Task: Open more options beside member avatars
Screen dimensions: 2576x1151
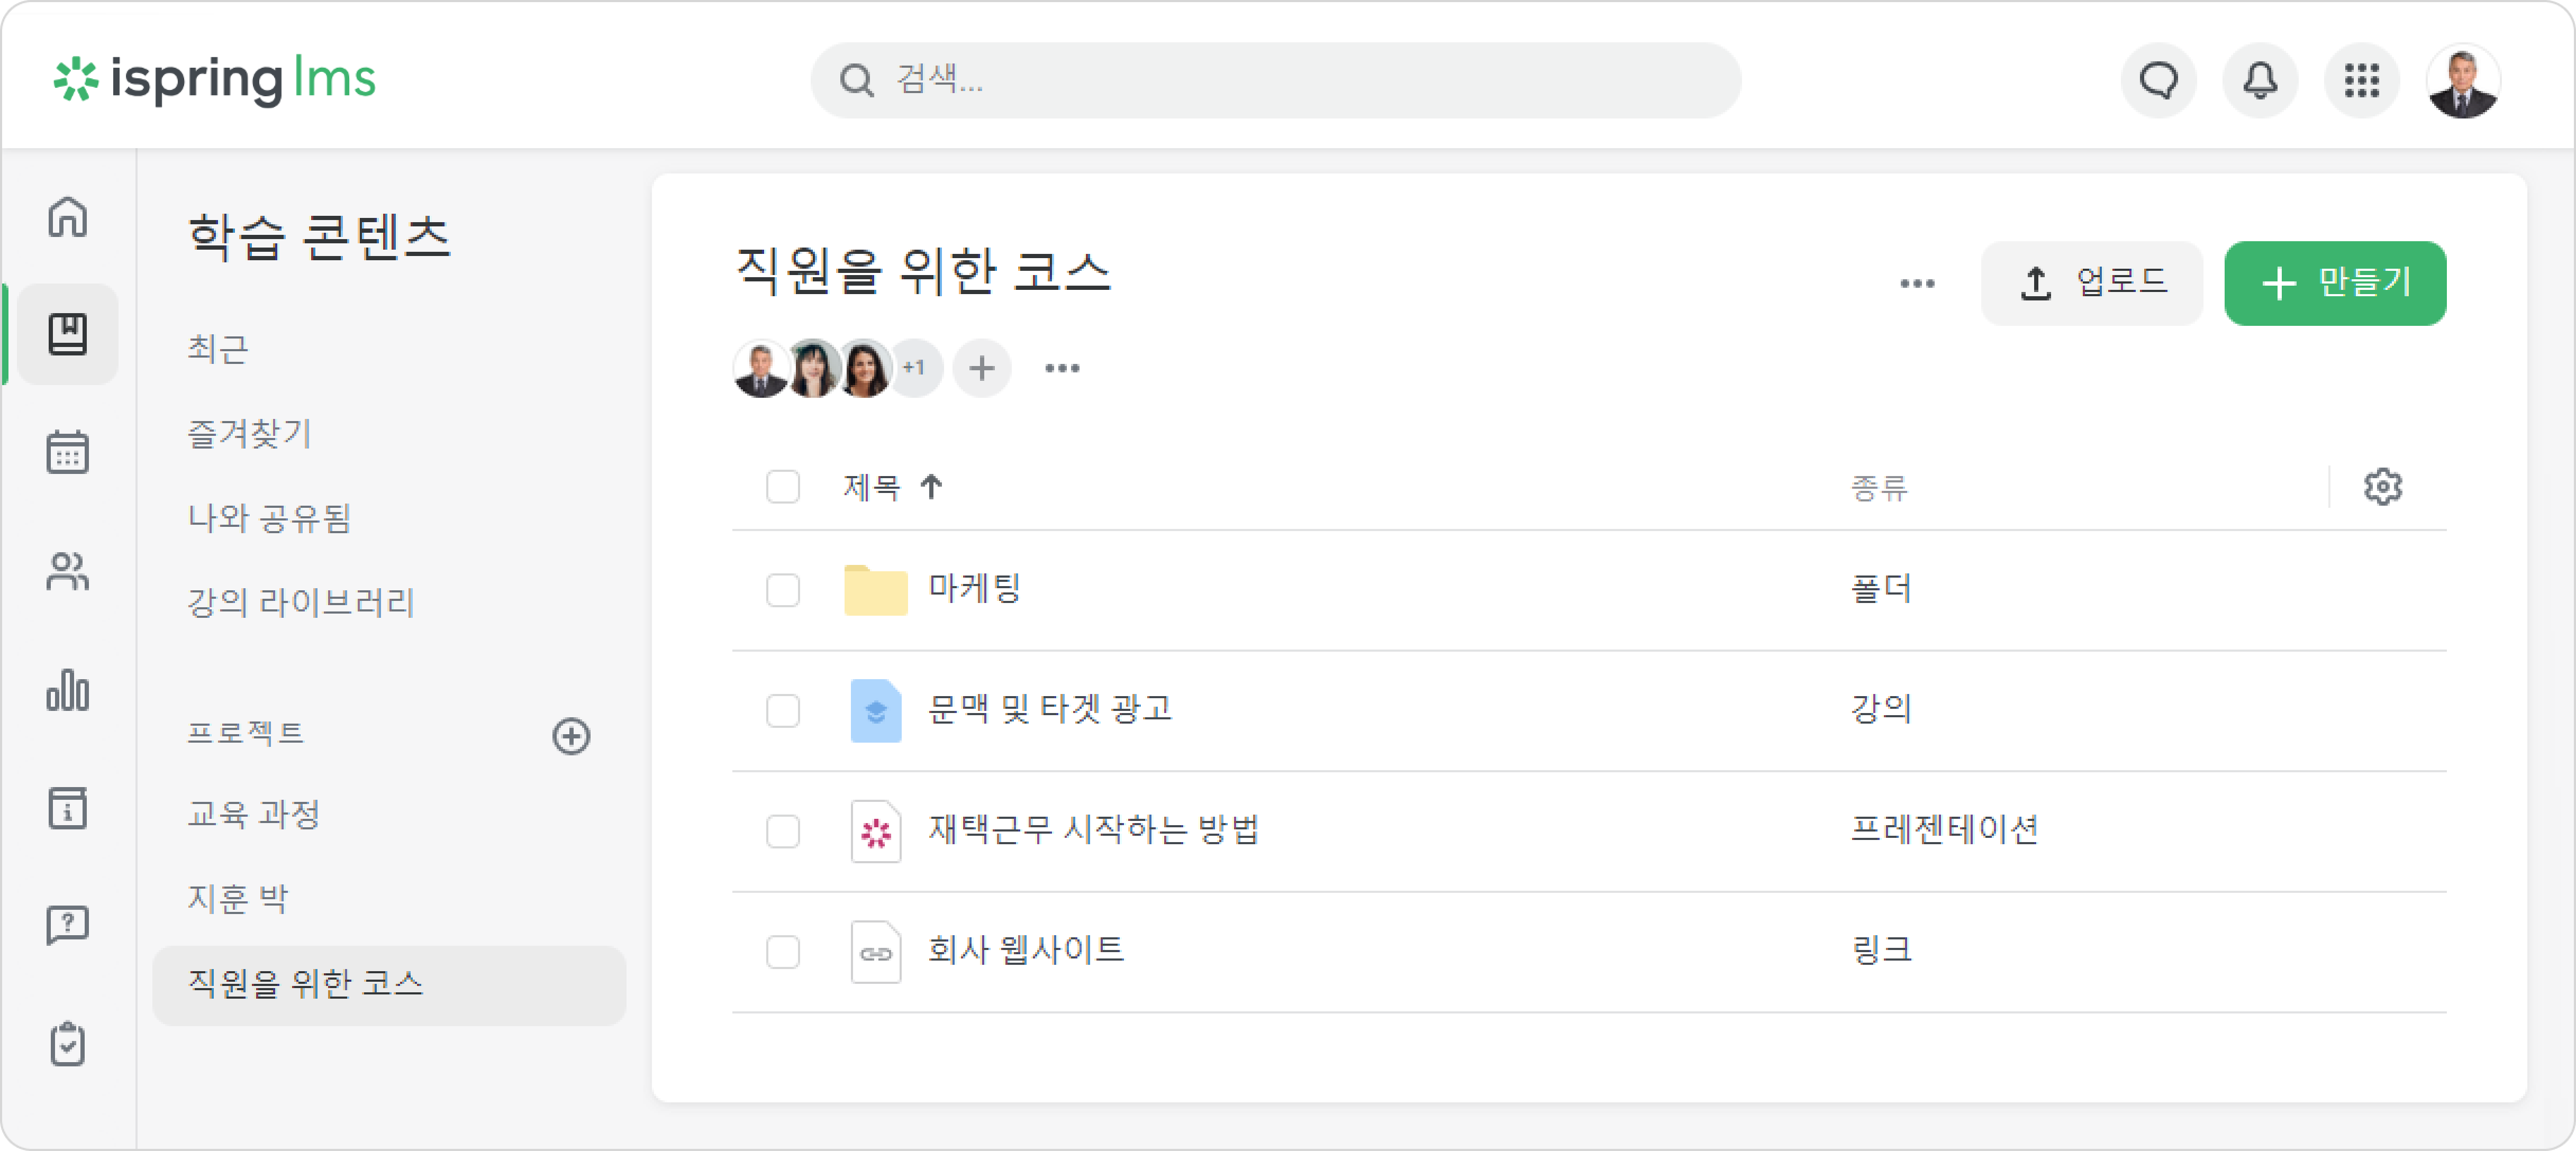Action: [1062, 368]
